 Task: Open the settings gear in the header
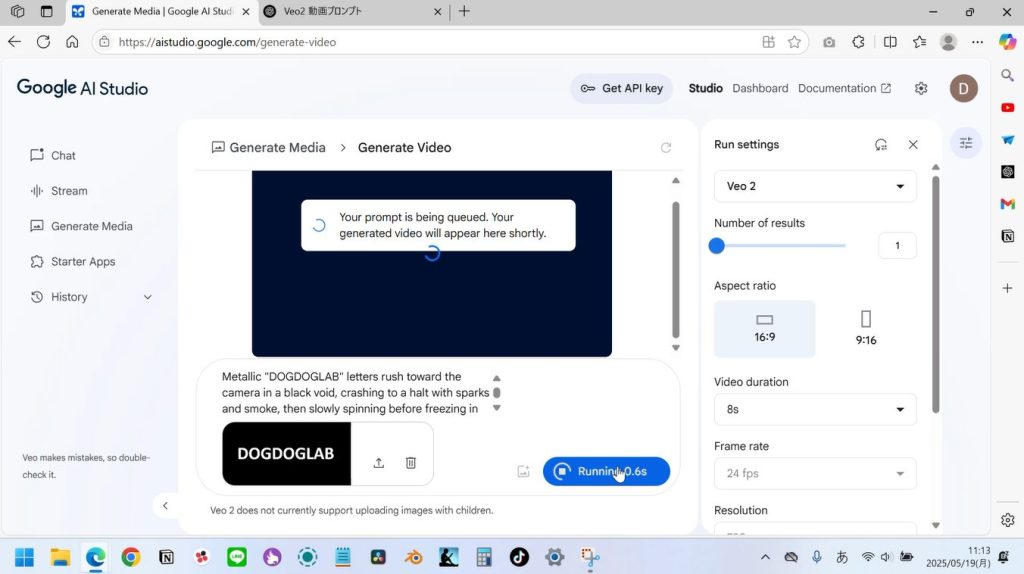921,88
